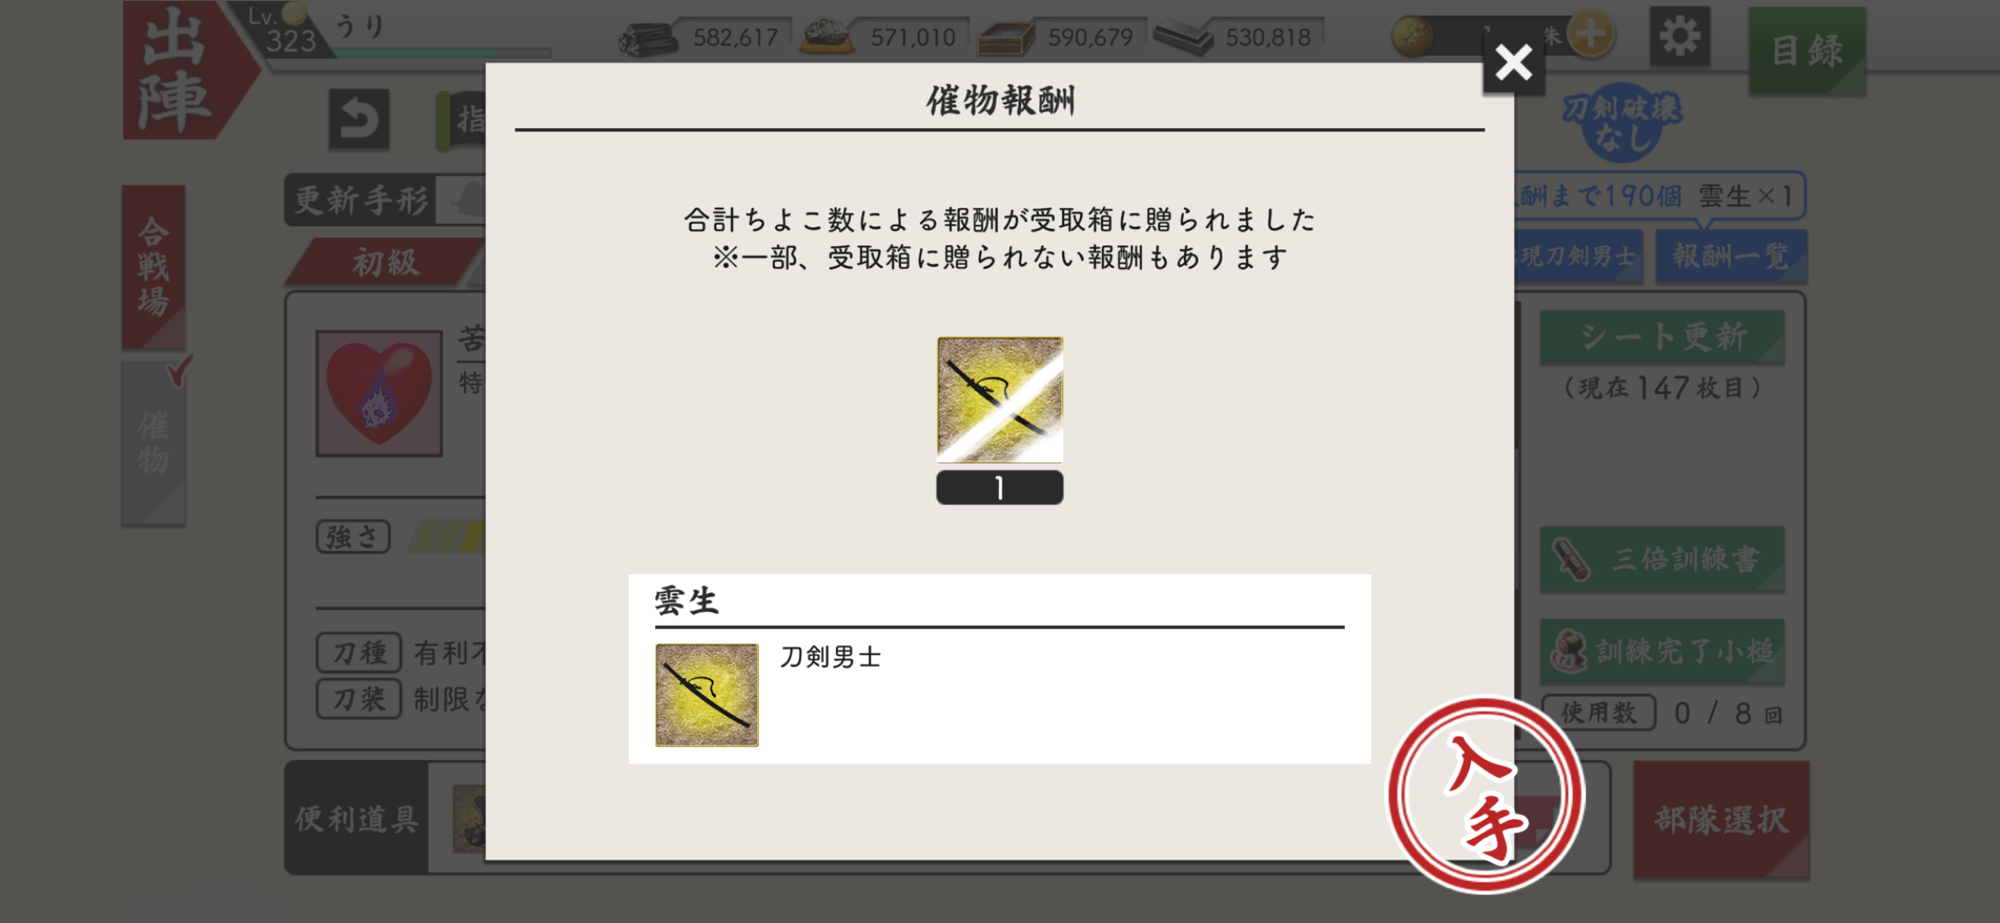Tap the 刀剣破壊なし blue badge
2000x923 pixels.
[x=1622, y=123]
